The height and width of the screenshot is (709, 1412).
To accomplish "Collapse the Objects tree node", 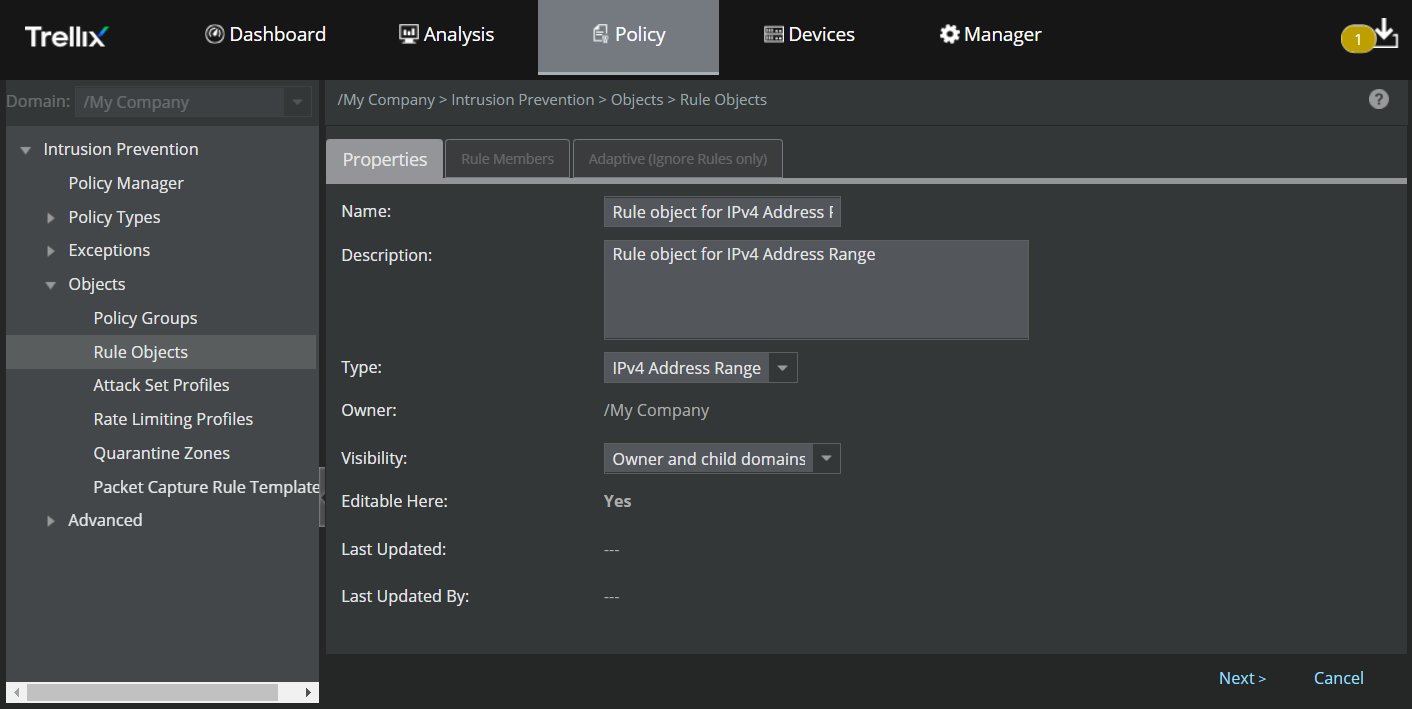I will [51, 285].
